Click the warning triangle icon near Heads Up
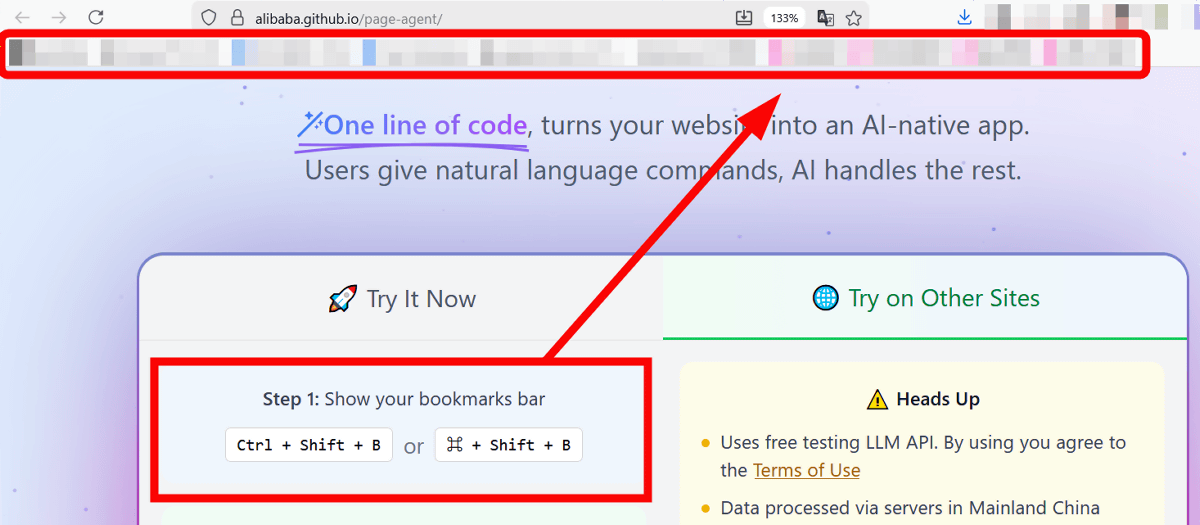Screen dimensions: 1200x525 (x=877, y=400)
